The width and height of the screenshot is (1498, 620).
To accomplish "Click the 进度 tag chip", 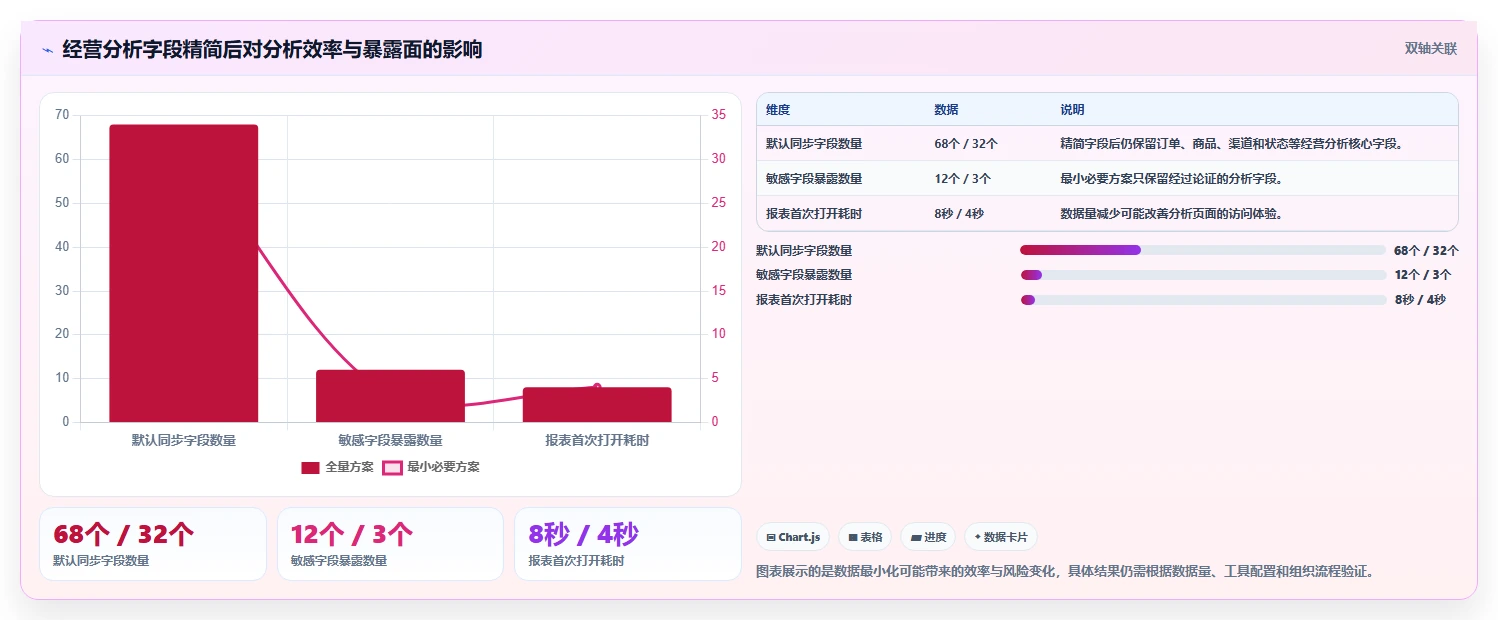I will click(x=928, y=537).
